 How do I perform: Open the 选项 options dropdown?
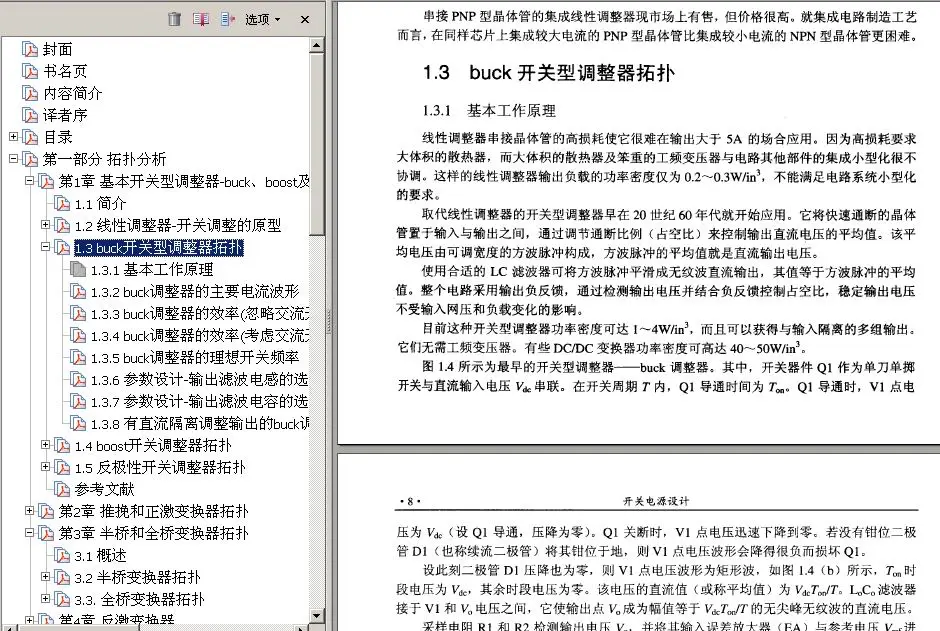pos(262,19)
